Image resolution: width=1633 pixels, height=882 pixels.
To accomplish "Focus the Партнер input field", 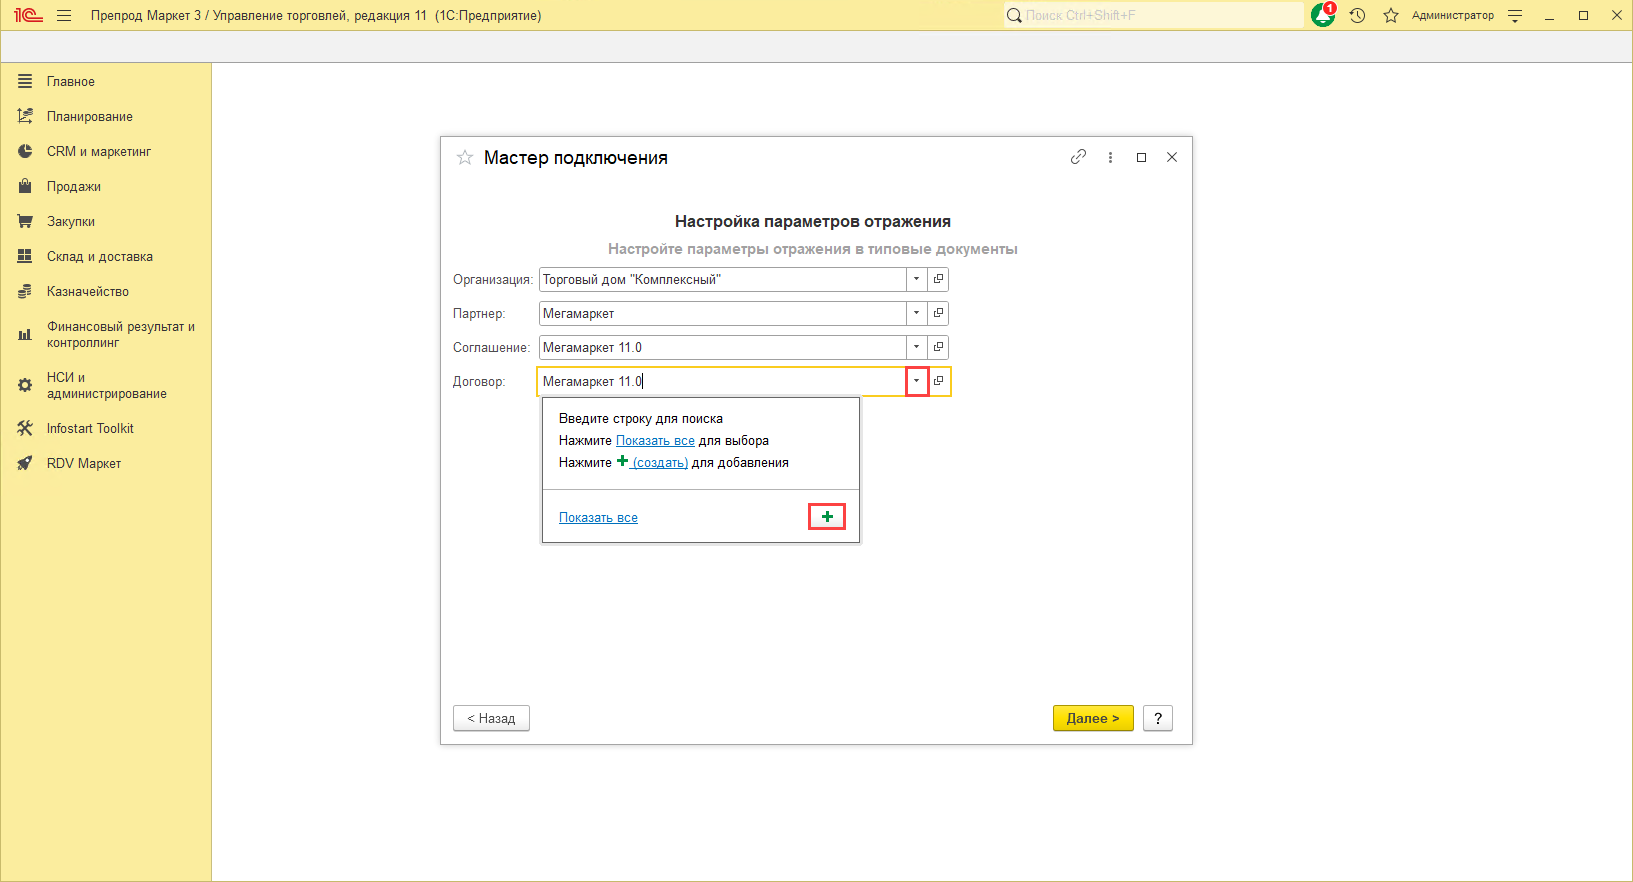I will [722, 313].
